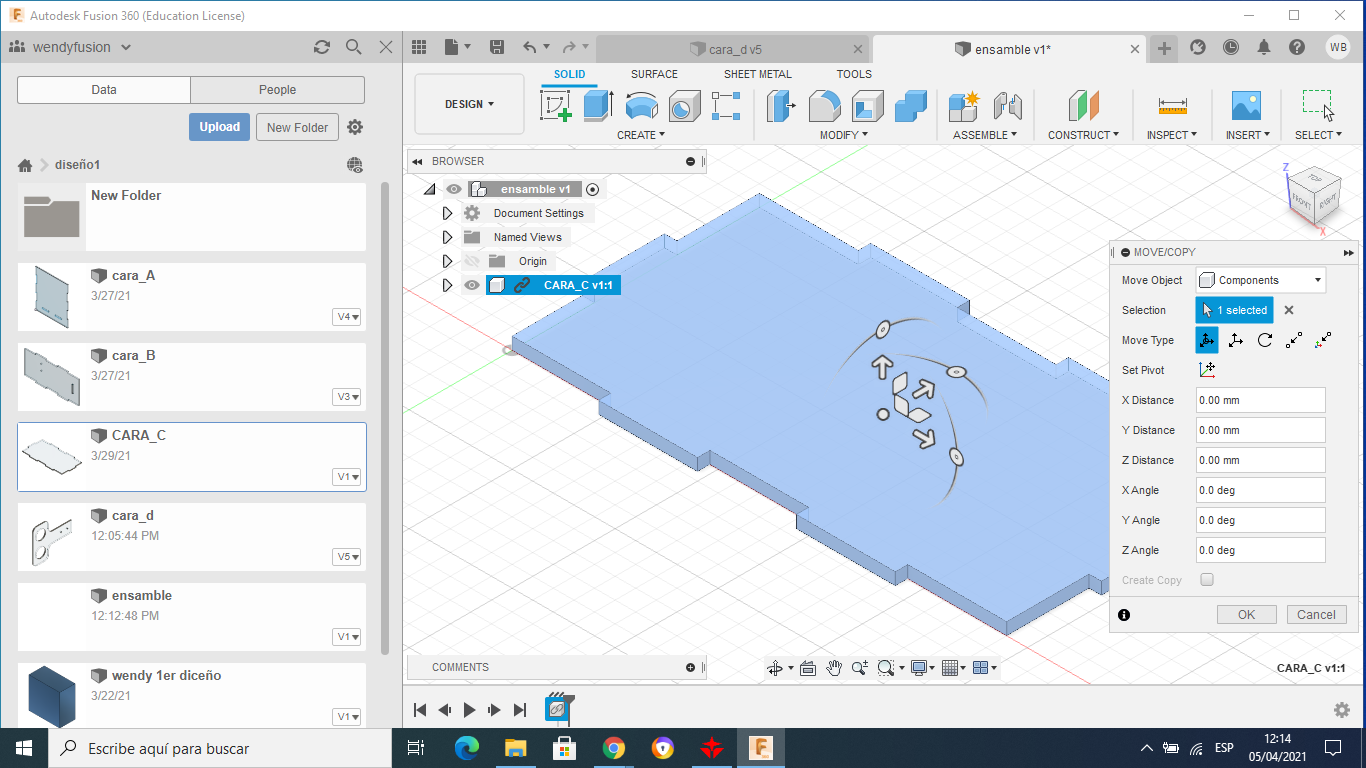The width and height of the screenshot is (1366, 768).
Task: Select the Data tab
Action: click(x=104, y=90)
